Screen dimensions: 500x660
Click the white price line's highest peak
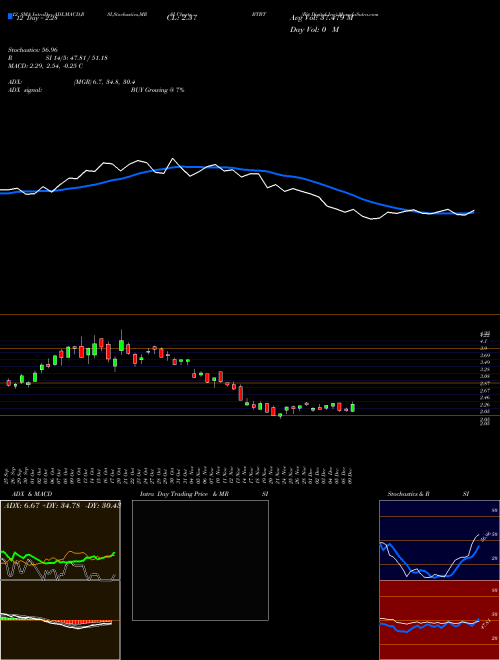[173, 159]
